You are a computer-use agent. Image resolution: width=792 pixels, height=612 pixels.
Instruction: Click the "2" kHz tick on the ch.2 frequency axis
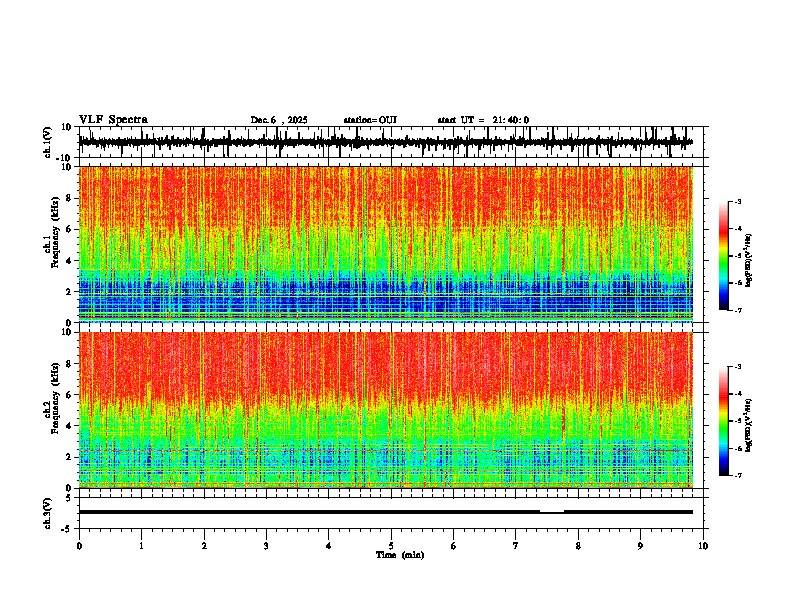70,457
